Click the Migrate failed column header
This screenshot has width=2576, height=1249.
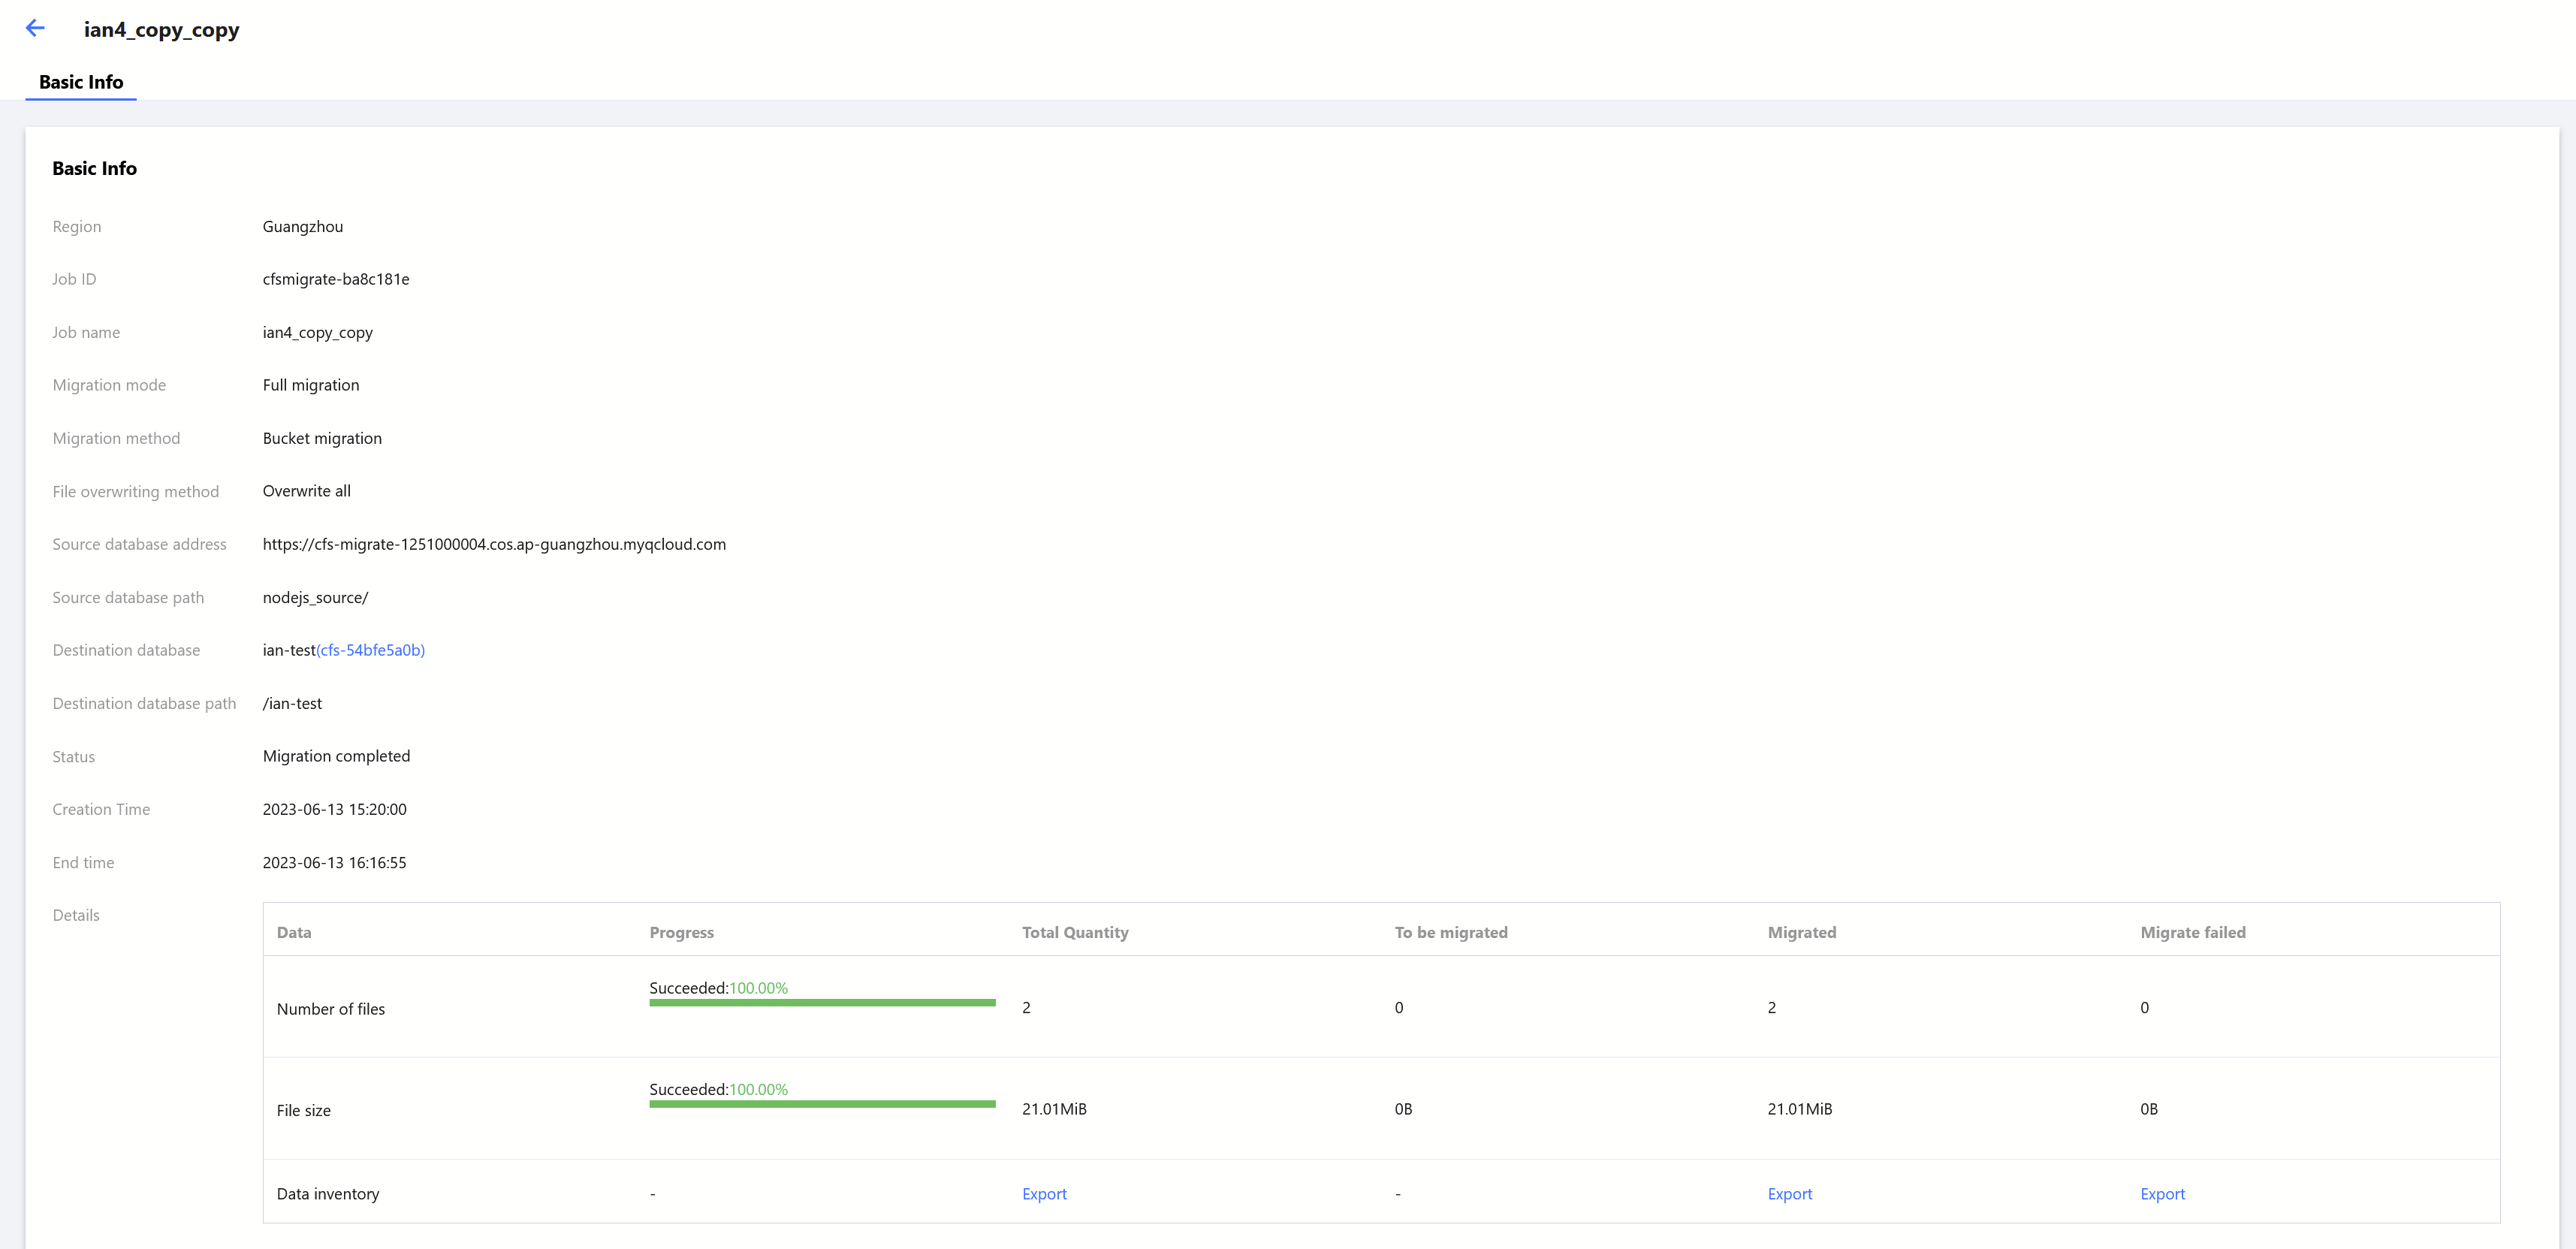click(x=2192, y=932)
